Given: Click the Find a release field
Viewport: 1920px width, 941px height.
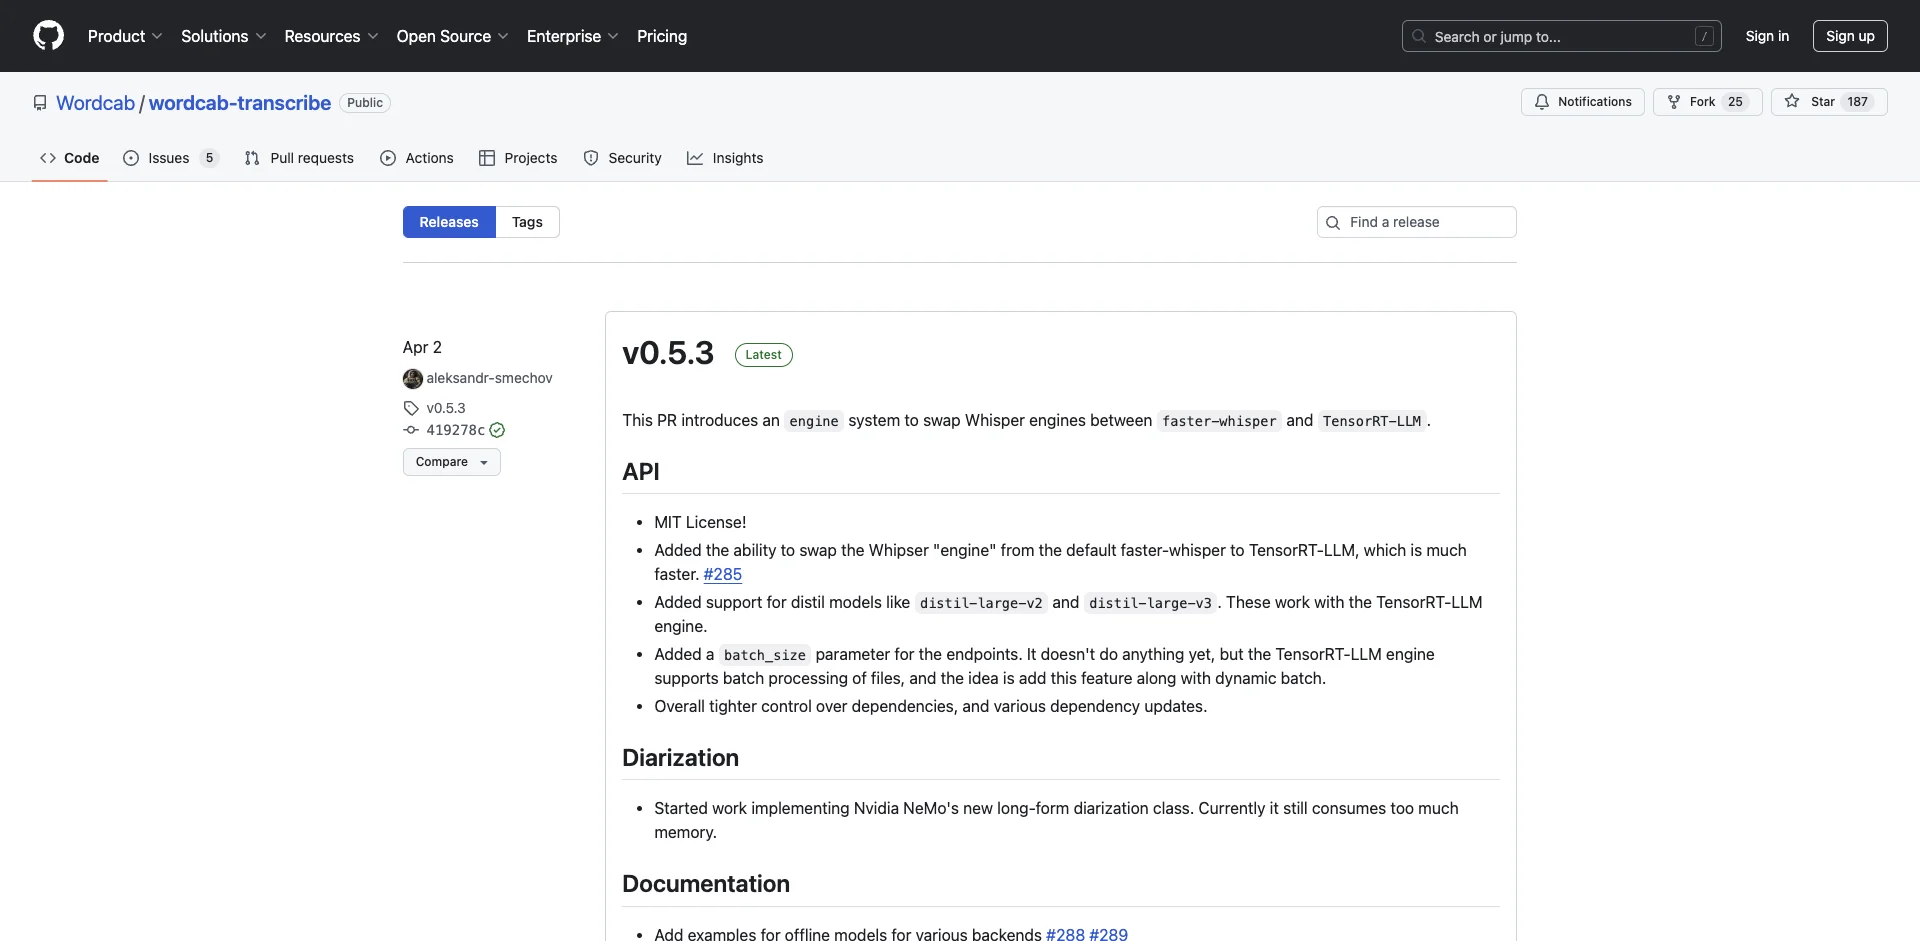Looking at the screenshot, I should (1416, 222).
